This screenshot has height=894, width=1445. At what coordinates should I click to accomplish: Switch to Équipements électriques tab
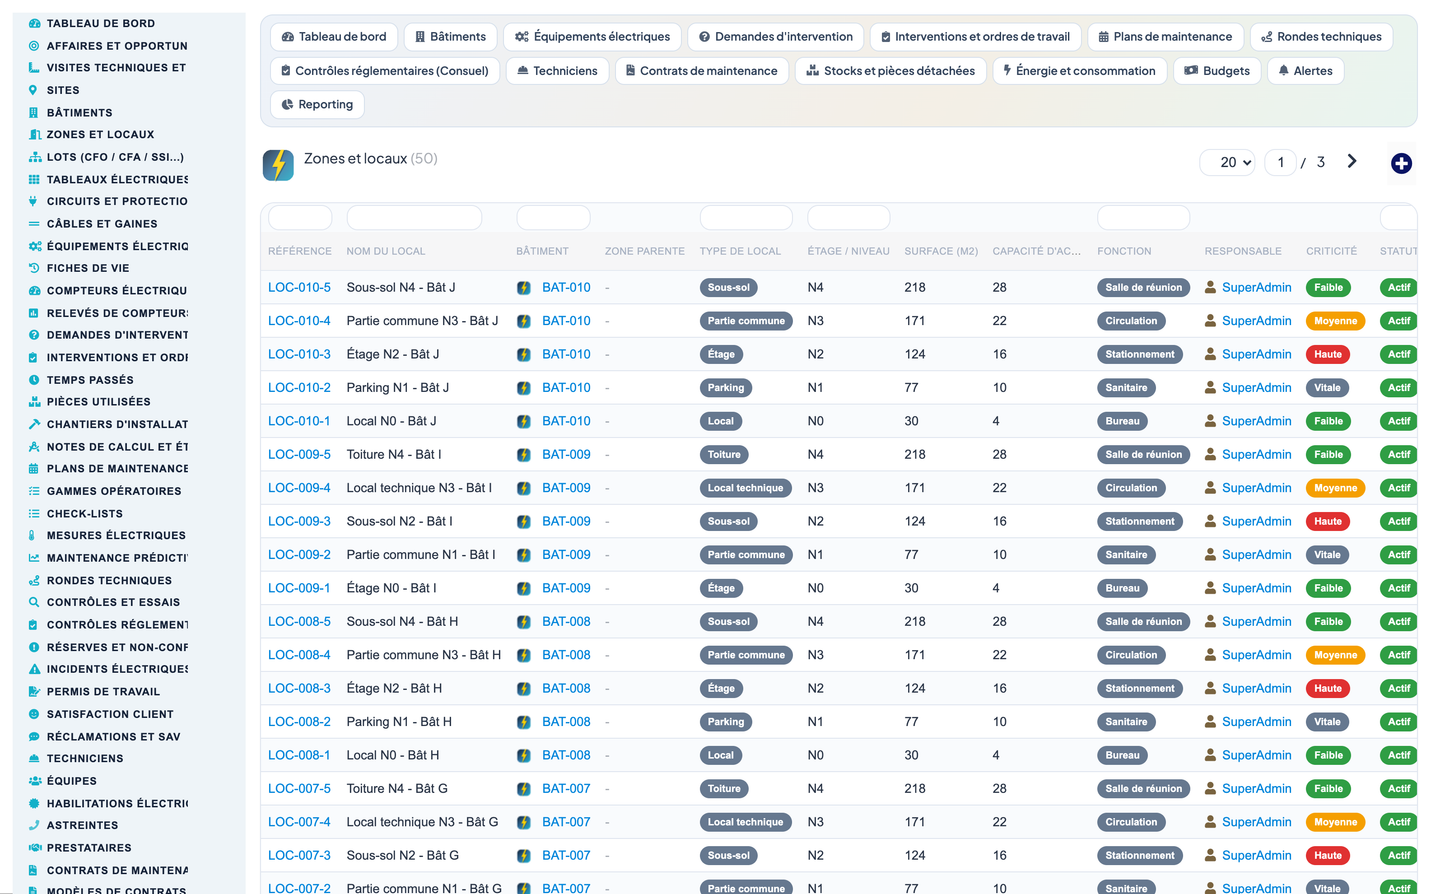[x=592, y=37]
